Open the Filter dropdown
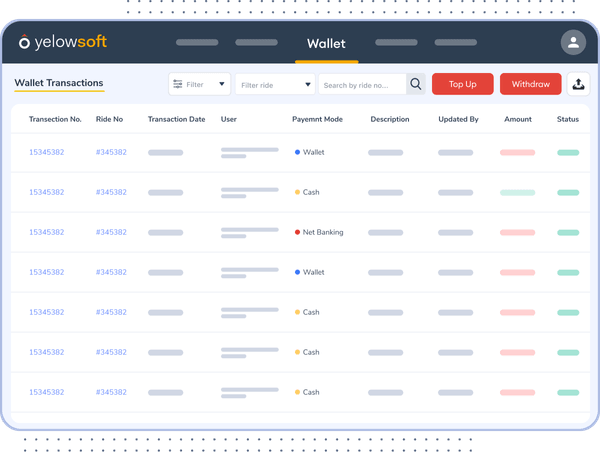The height and width of the screenshot is (452, 600). coord(200,85)
